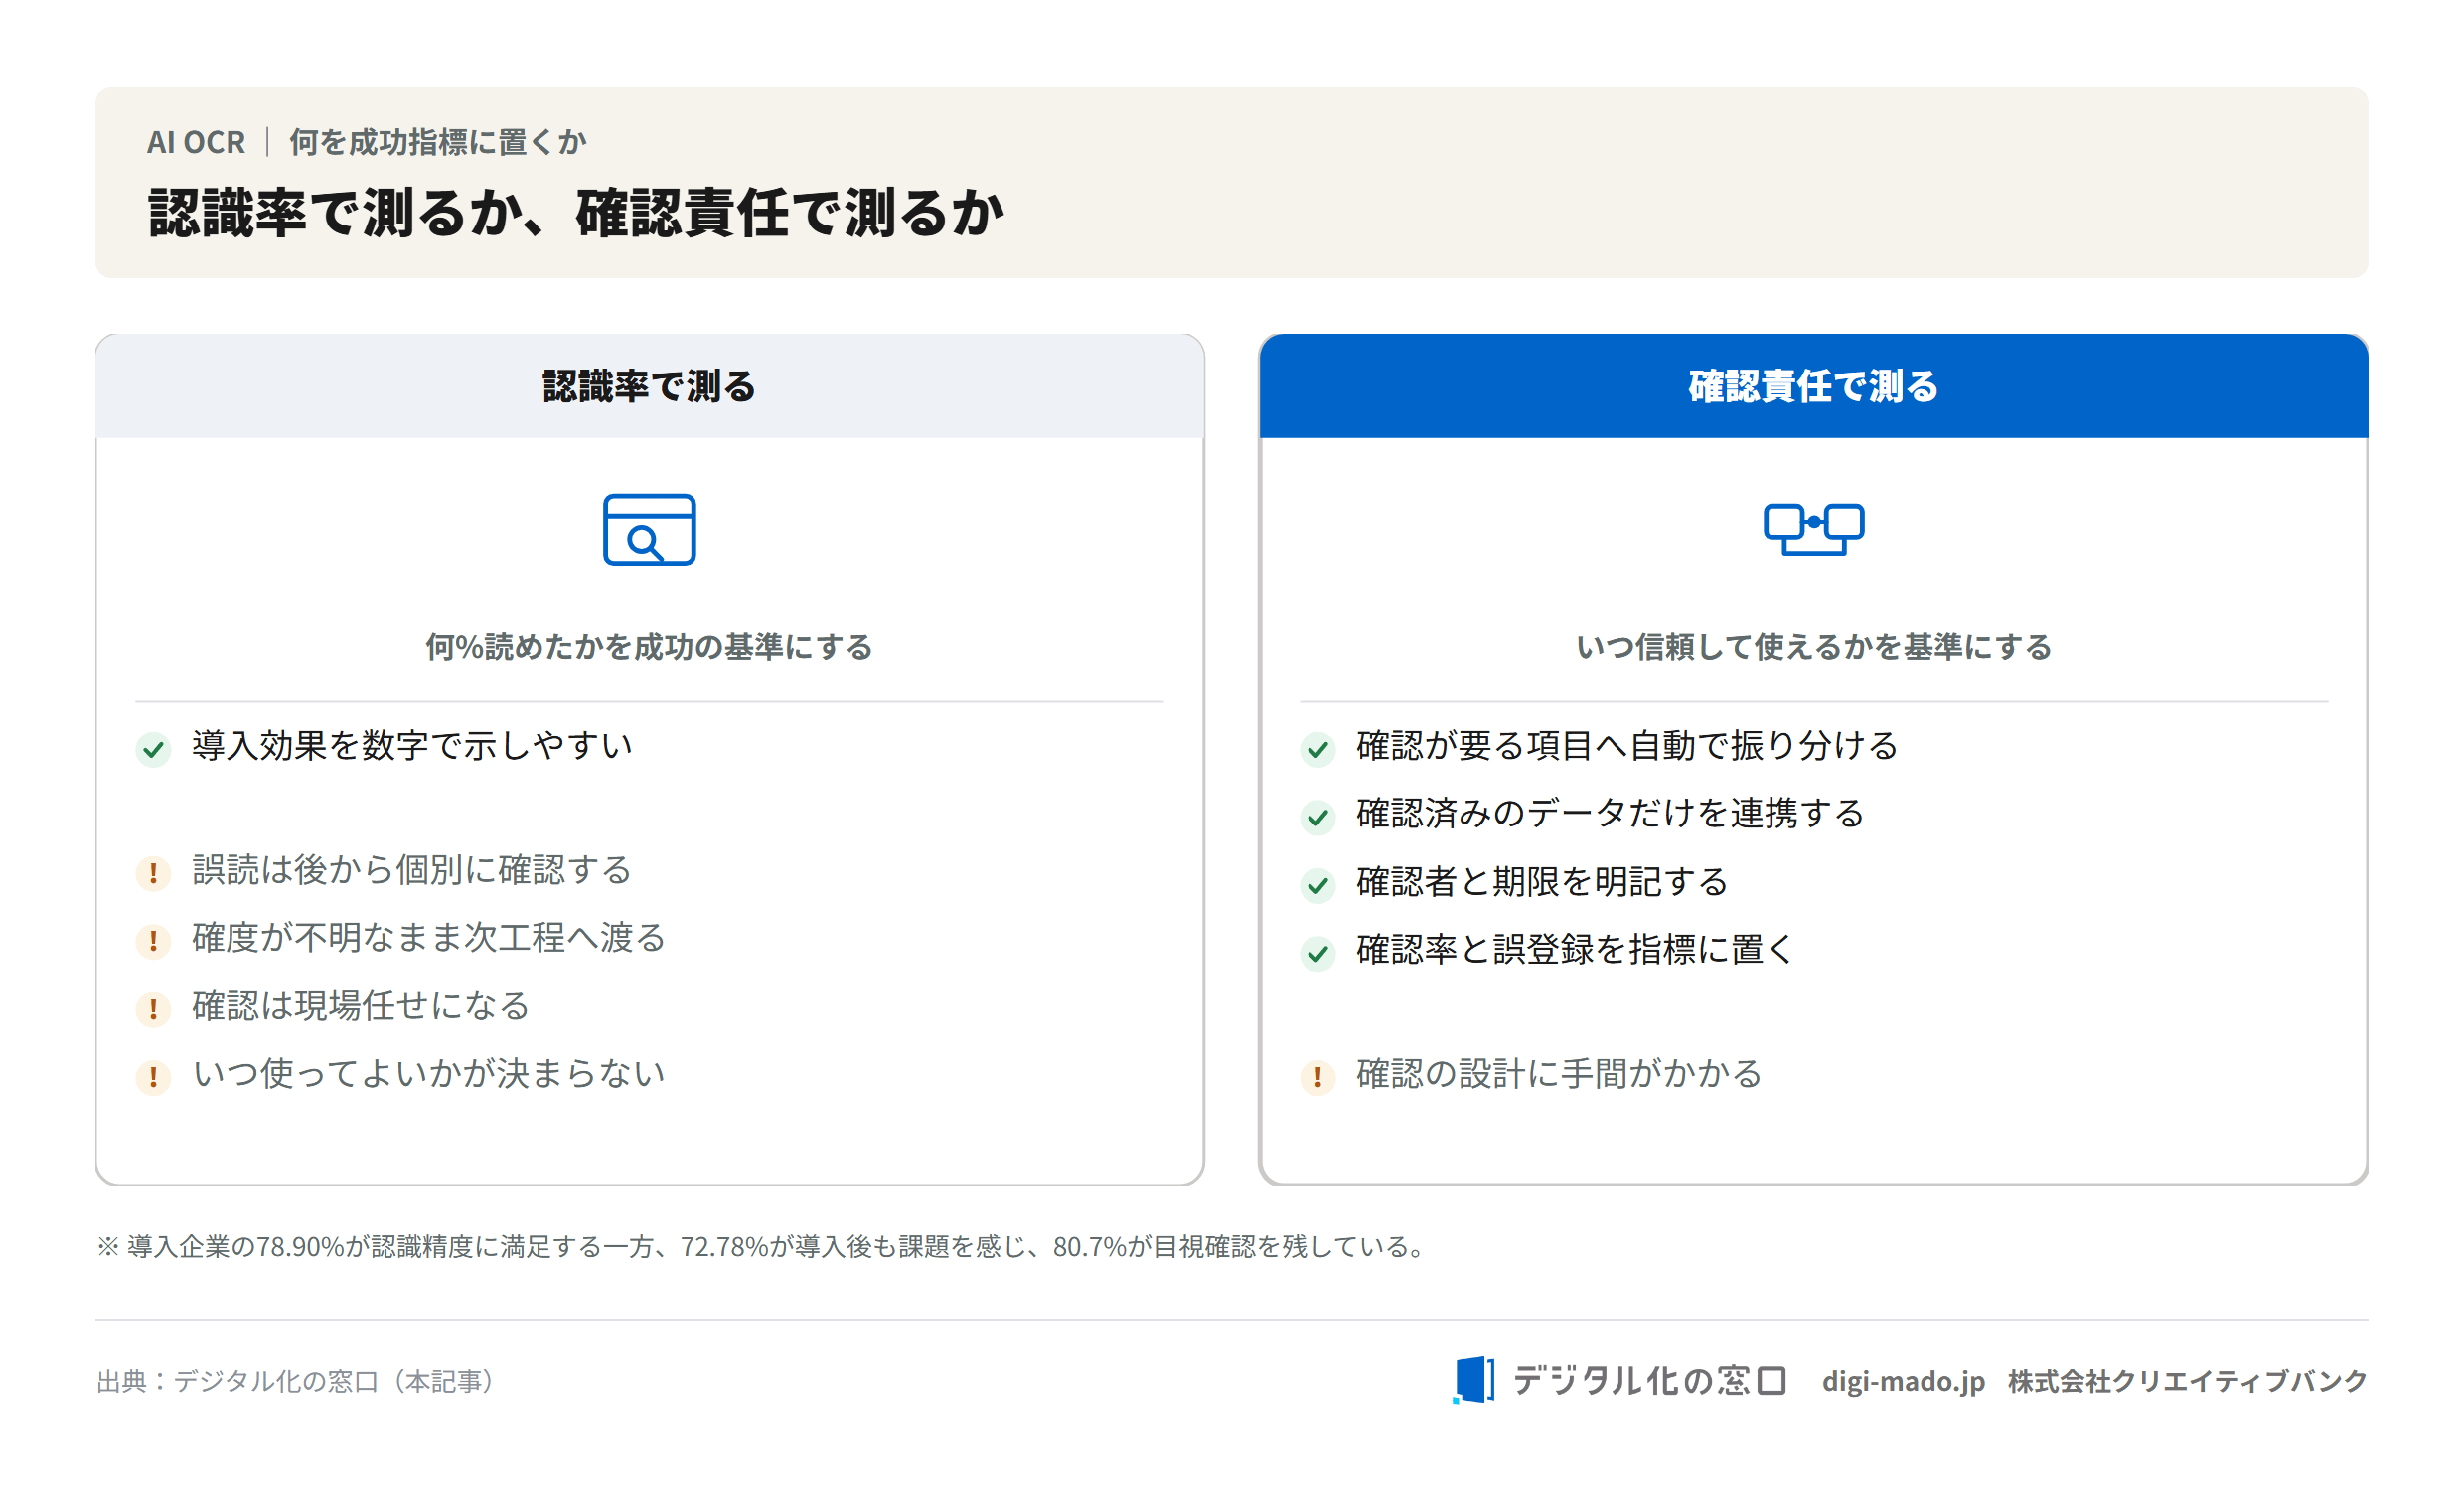Click 株式会社クリエイティブバンク in the footer
Screen dimensions: 2464x1498
coord(2187,1381)
